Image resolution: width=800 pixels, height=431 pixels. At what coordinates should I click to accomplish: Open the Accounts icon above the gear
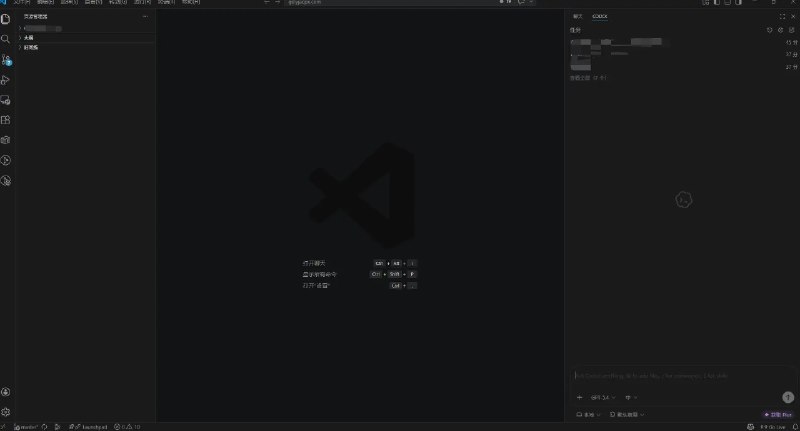point(6,392)
